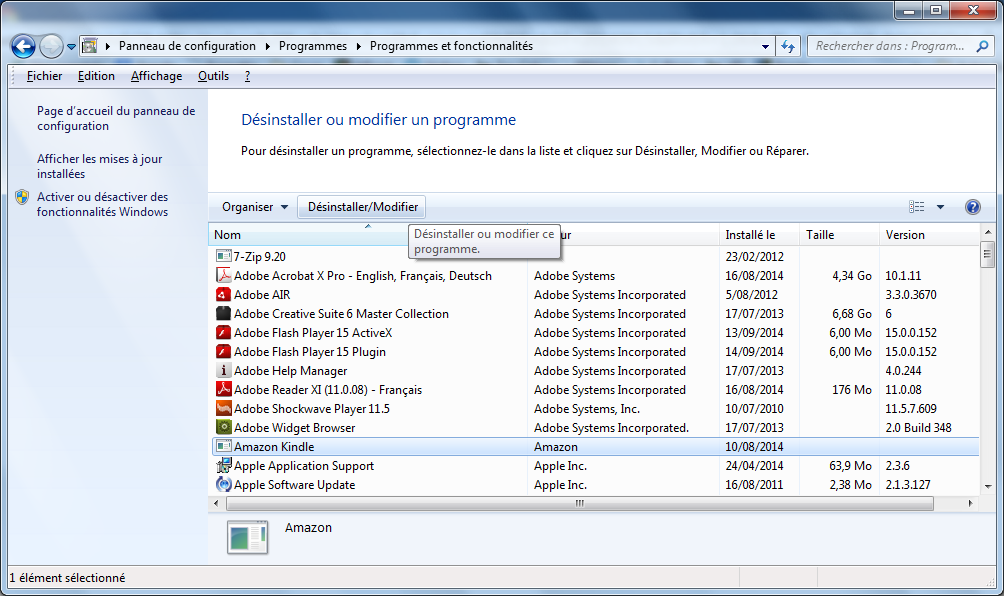
Task: Click the Windows features shield icon
Action: click(x=22, y=197)
